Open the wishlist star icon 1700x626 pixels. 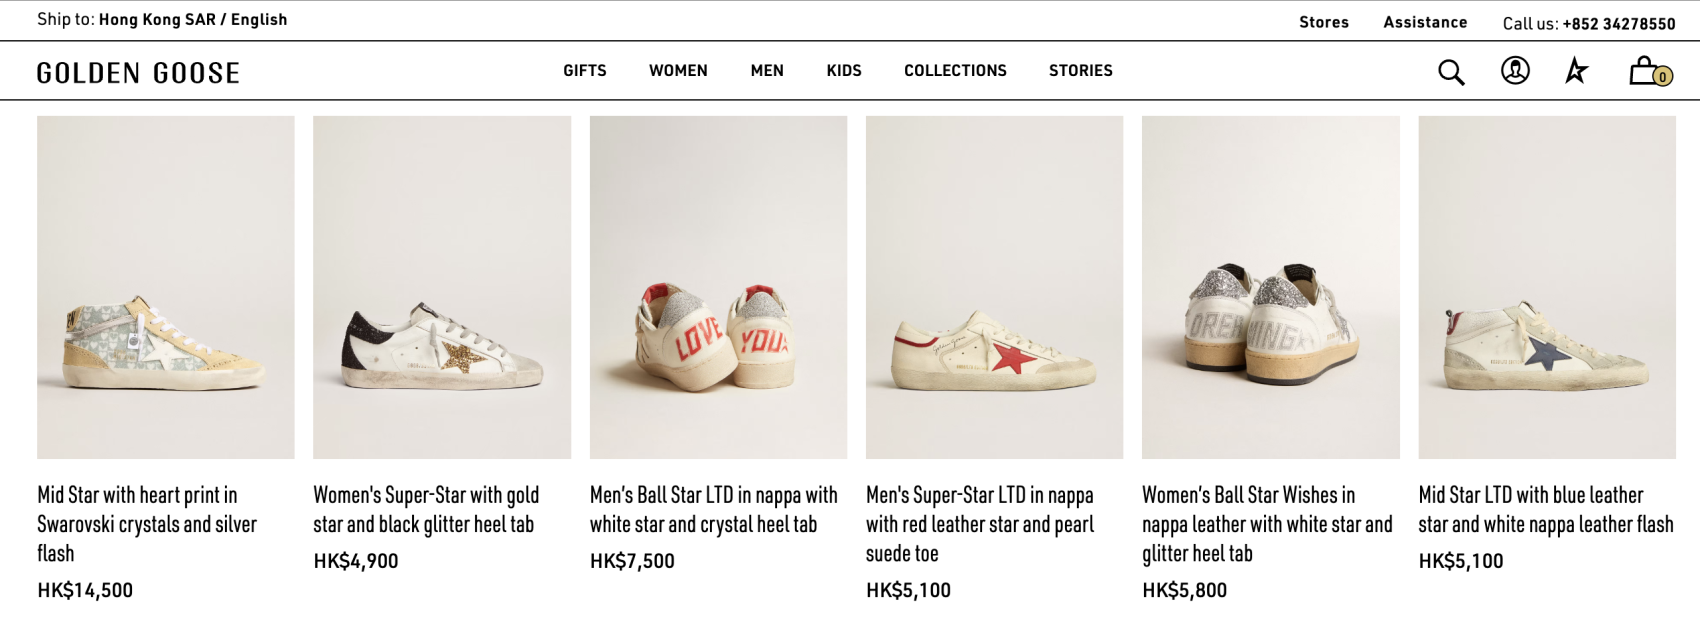coord(1577,71)
